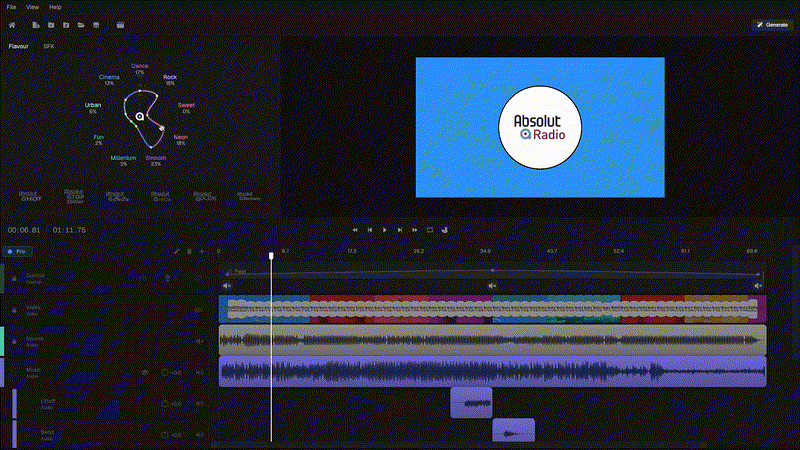The width and height of the screenshot is (800, 450).
Task: Select the Smooth flavour label
Action: coord(156,158)
